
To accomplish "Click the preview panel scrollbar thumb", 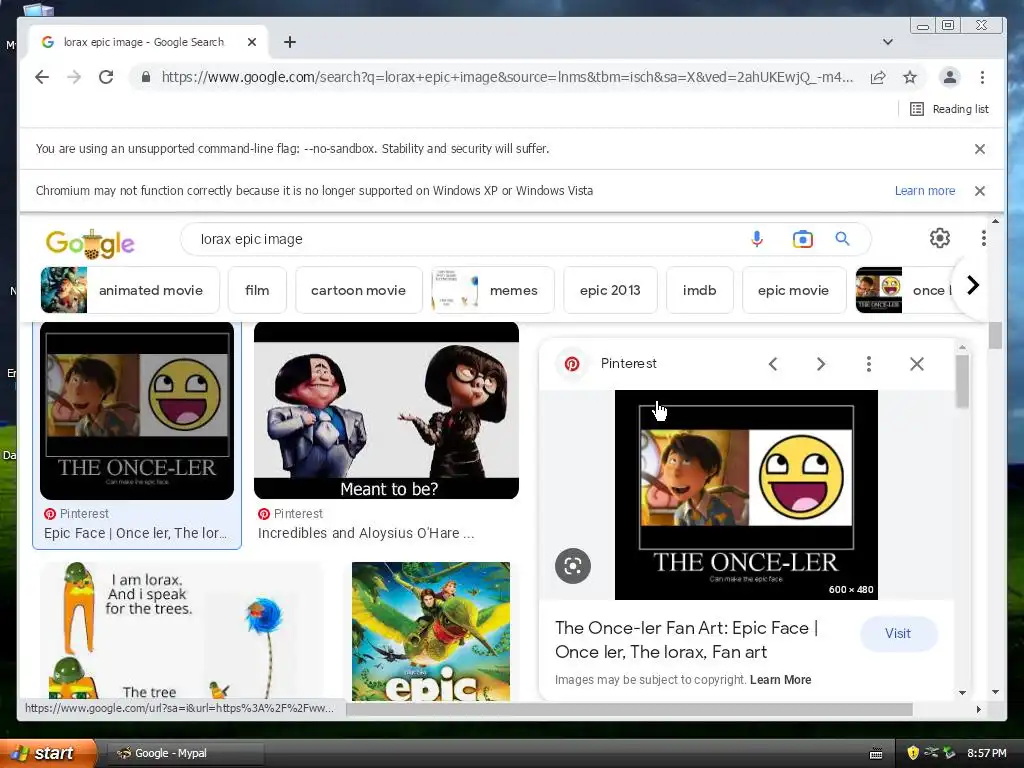I will pyautogui.click(x=962, y=381).
